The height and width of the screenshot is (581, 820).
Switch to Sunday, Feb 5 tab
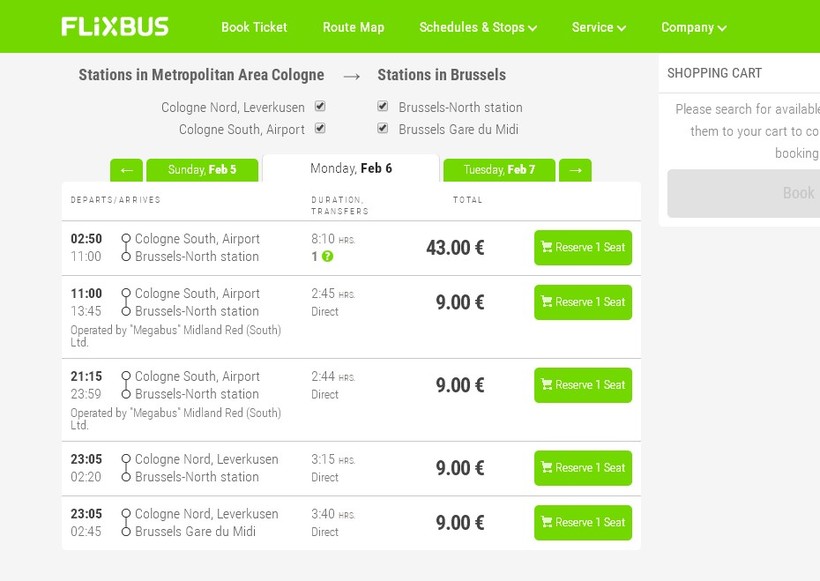click(x=202, y=170)
